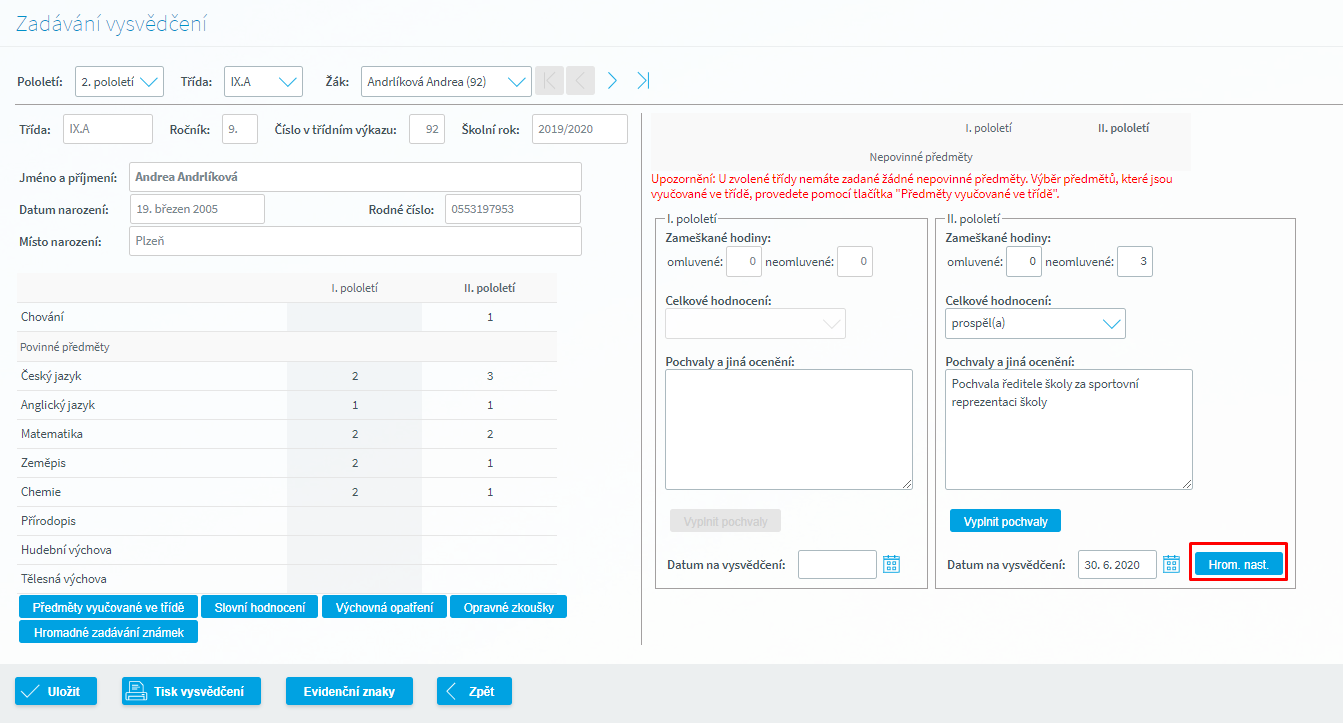Select Zeměpis II. pololetí grade

[x=490, y=463]
